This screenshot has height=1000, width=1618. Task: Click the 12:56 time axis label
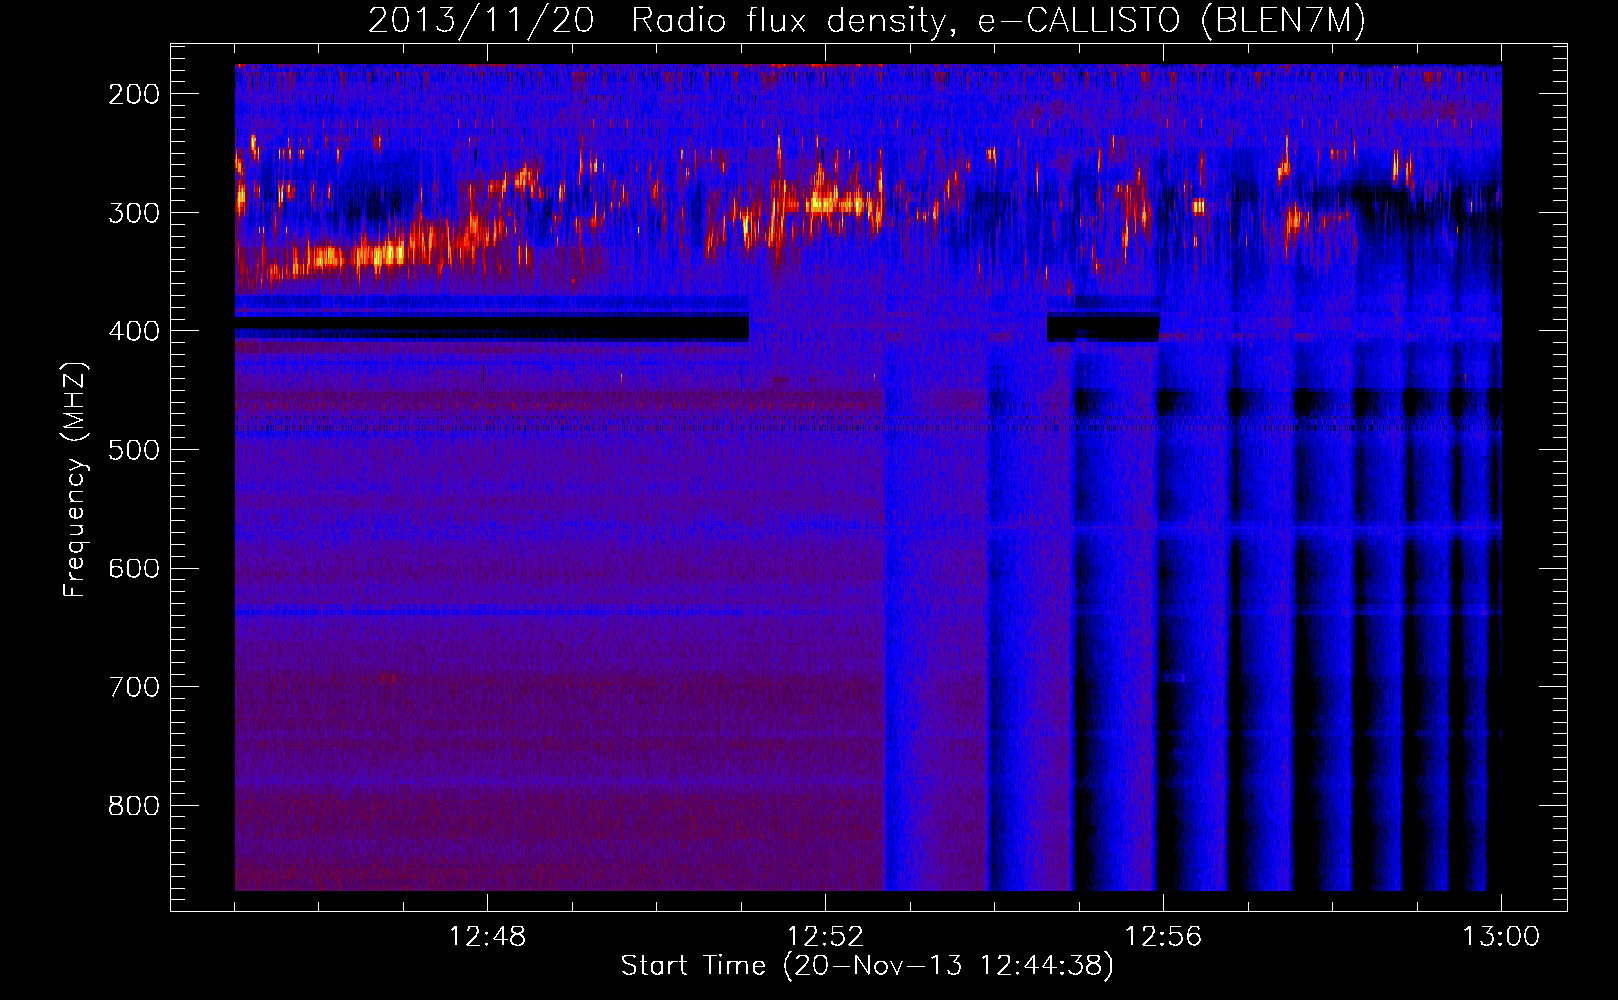(1163, 937)
